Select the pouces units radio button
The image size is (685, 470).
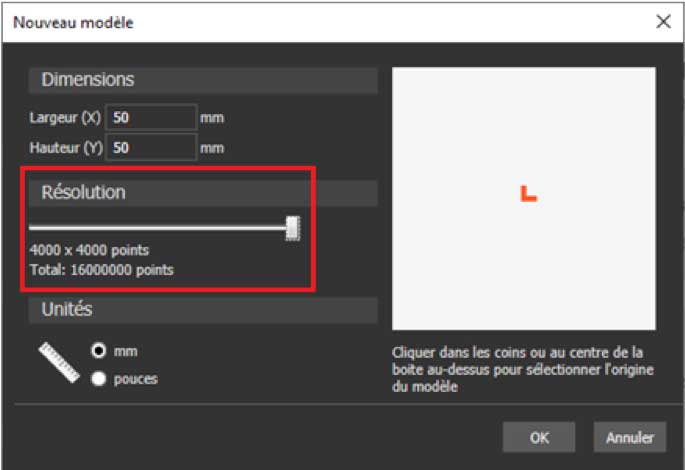click(x=99, y=378)
